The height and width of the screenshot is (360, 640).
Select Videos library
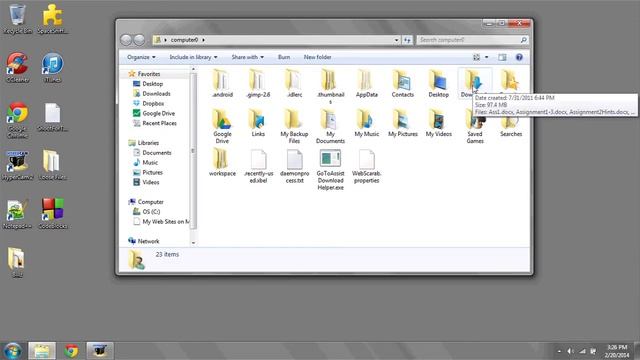(151, 182)
